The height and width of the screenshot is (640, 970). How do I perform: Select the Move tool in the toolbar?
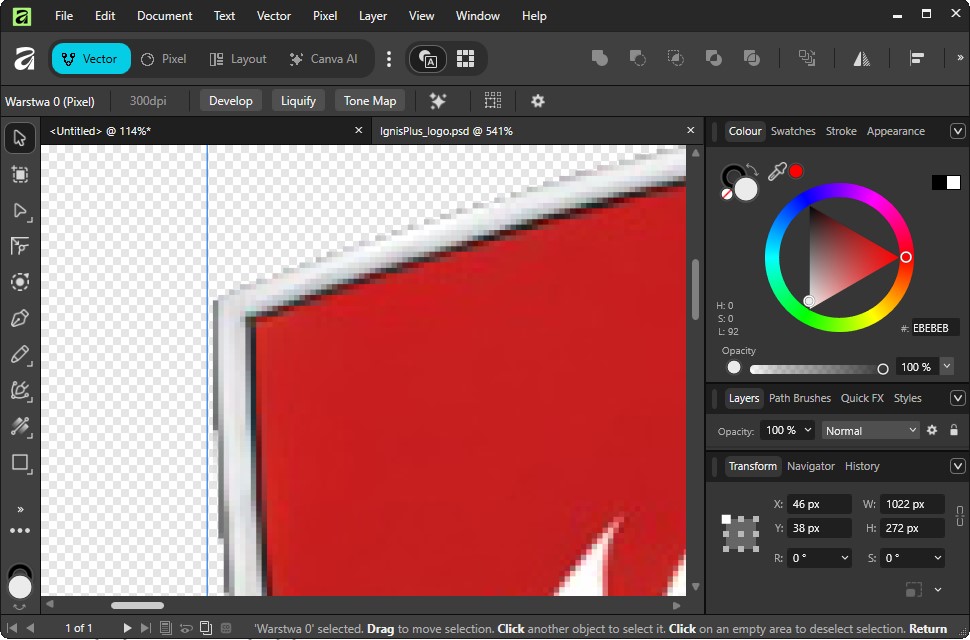pos(20,138)
